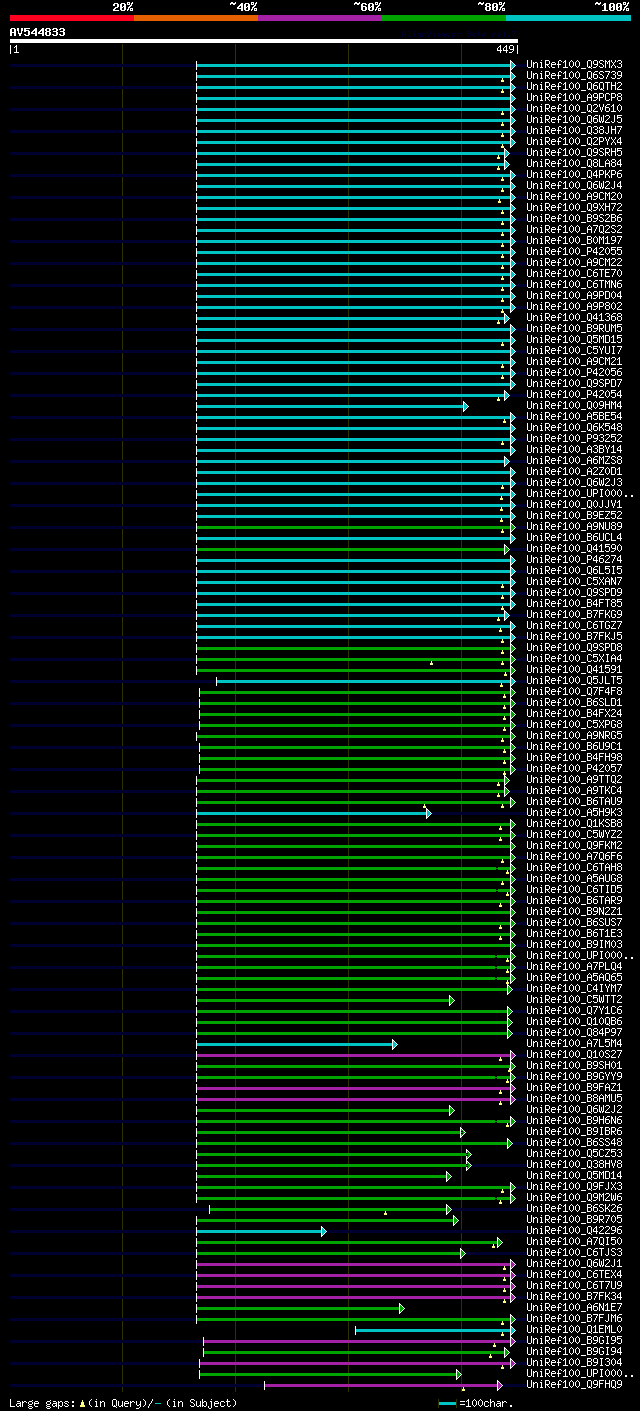Image resolution: width=640 pixels, height=1411 pixels.
Task: Select hit label UniRef100_Q9XH72
Action: [x=573, y=207]
